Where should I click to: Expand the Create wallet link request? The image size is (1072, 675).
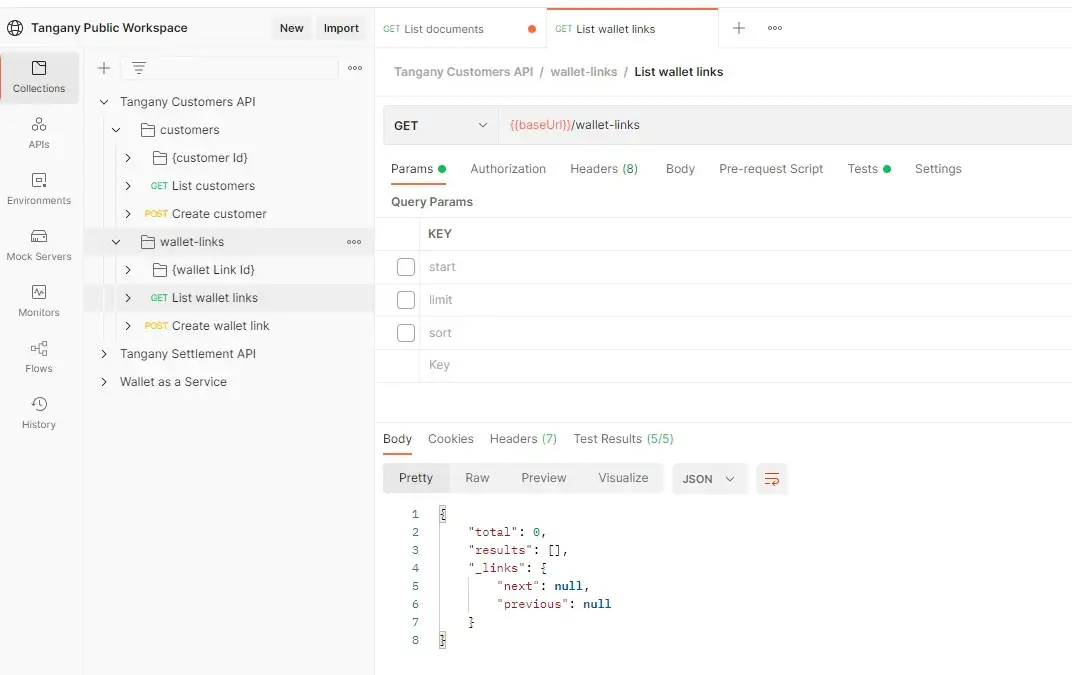tap(128, 326)
